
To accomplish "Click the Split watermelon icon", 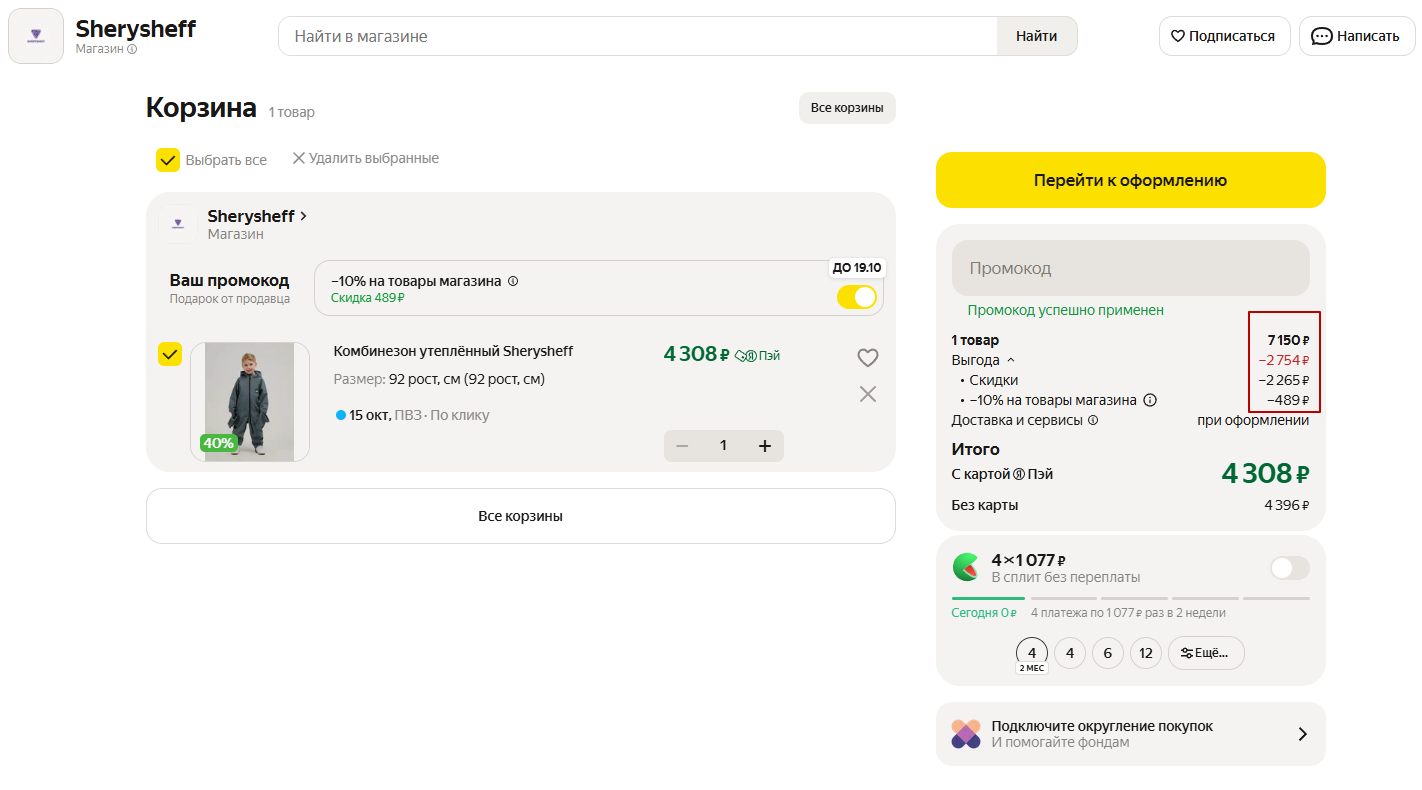I will (x=966, y=568).
